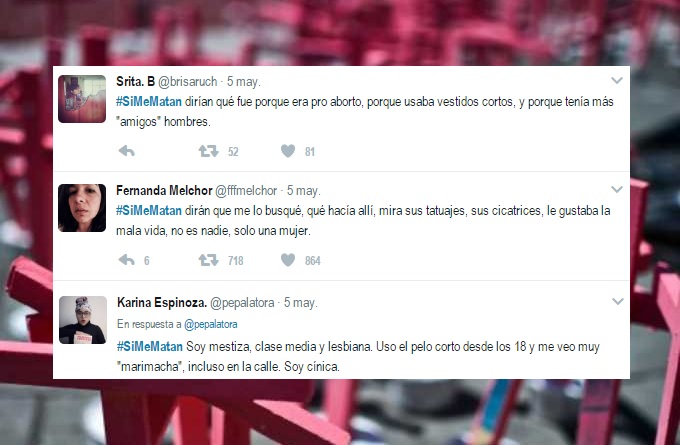Retweet Fernanda Melchor's tweet with 718 retweets

coord(209,260)
